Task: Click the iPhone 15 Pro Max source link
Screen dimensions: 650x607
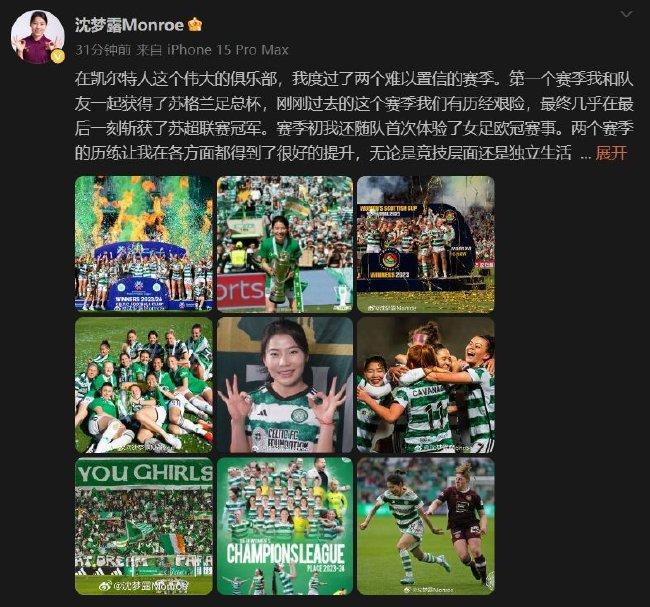Action: click(x=228, y=50)
